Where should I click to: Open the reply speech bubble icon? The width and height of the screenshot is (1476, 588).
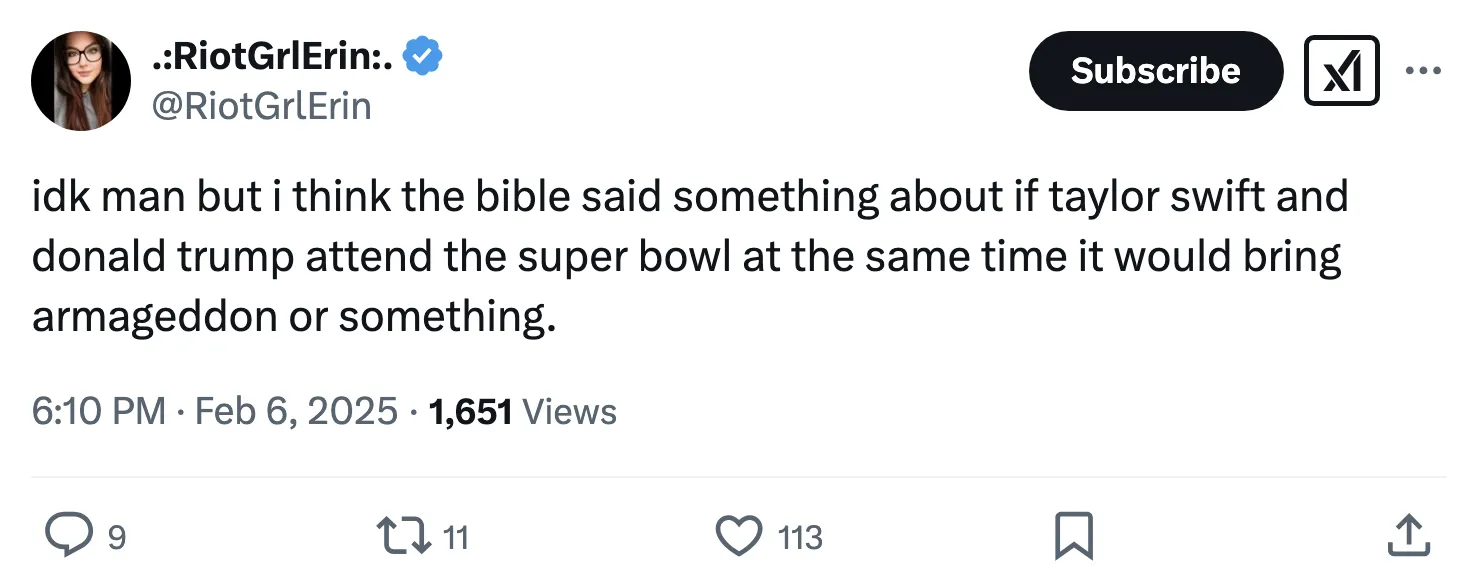click(66, 537)
